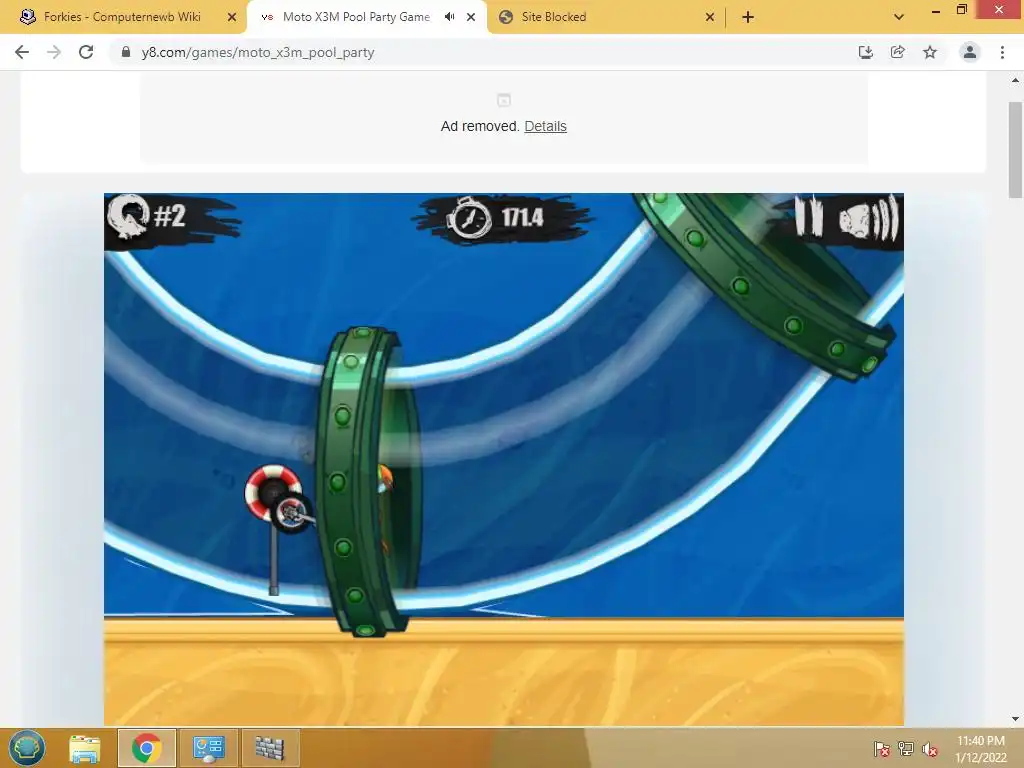Open File Explorer from taskbar
The width and height of the screenshot is (1024, 768).
(x=85, y=748)
